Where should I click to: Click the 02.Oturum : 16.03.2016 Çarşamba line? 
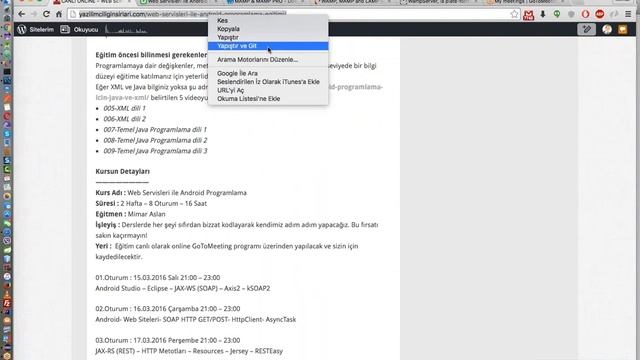[168, 309]
